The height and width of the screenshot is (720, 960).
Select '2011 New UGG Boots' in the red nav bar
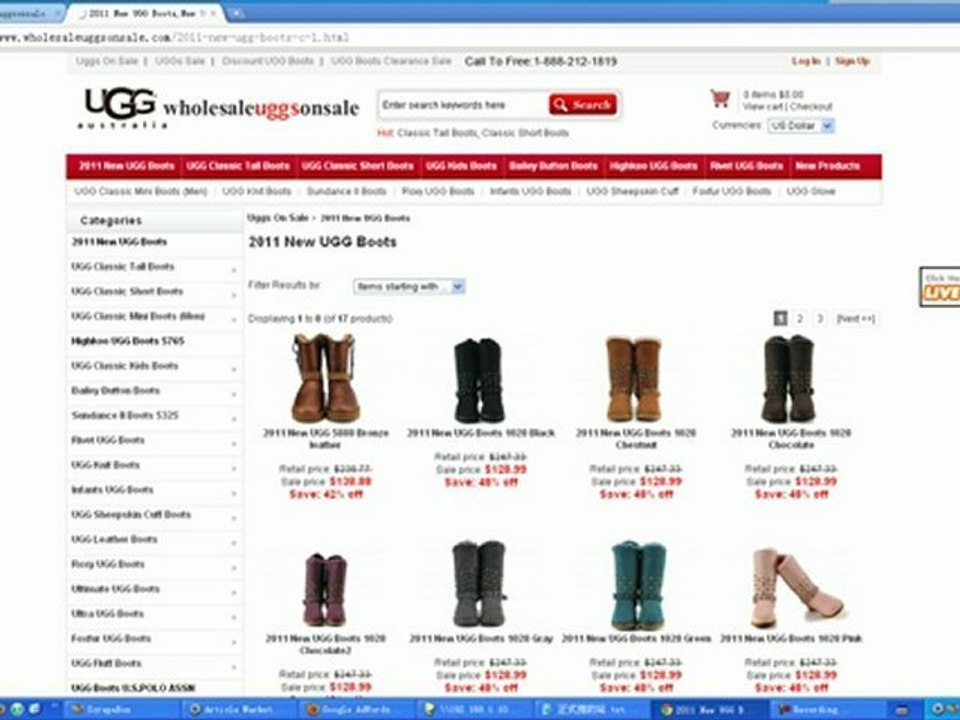coord(126,166)
